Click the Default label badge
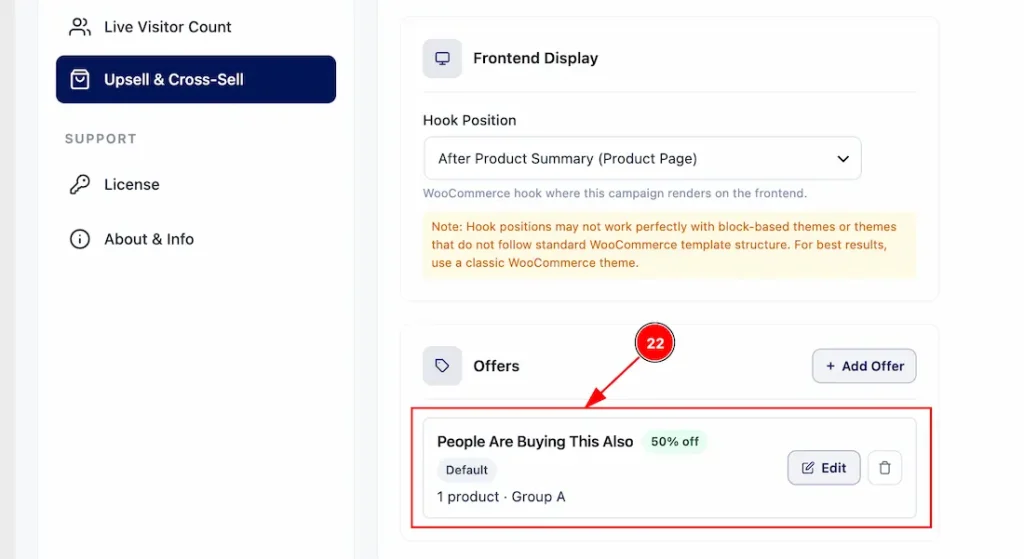Viewport: 1024px width, 559px height. (467, 470)
